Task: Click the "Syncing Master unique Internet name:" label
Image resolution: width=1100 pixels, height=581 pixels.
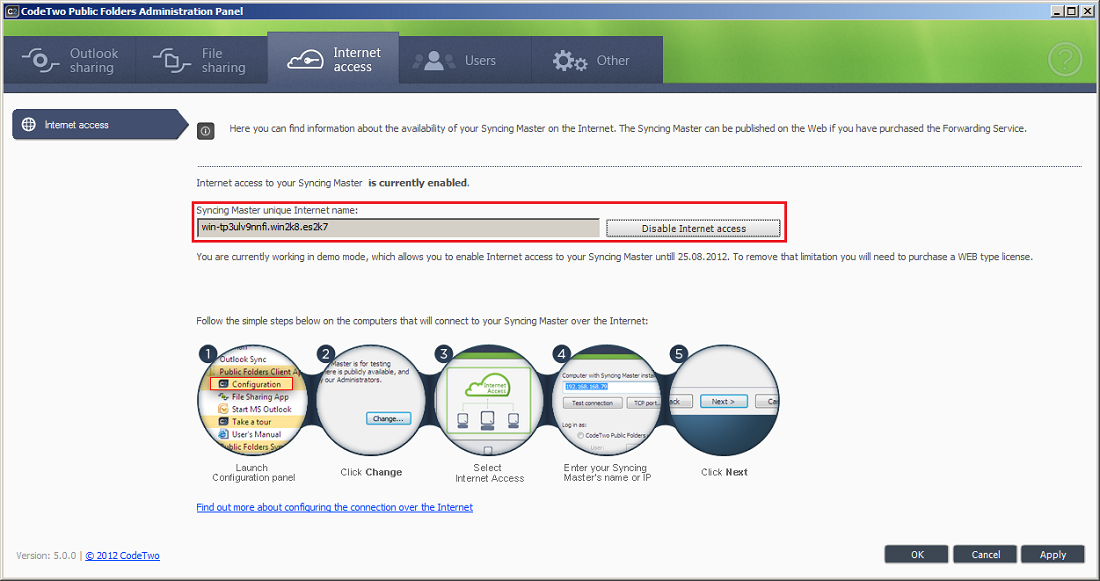Action: 277,210
